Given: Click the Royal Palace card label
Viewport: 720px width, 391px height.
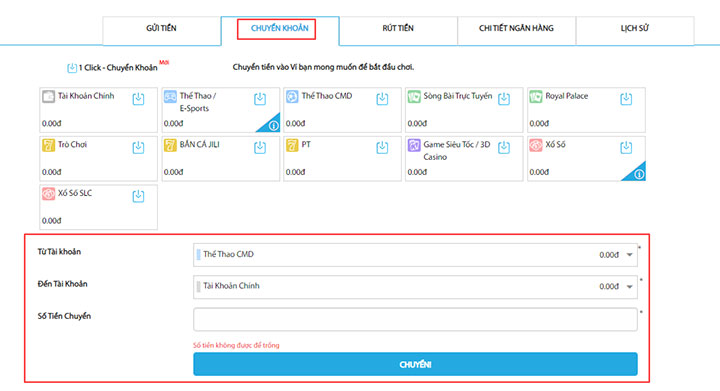Looking at the screenshot, I should click(567, 96).
